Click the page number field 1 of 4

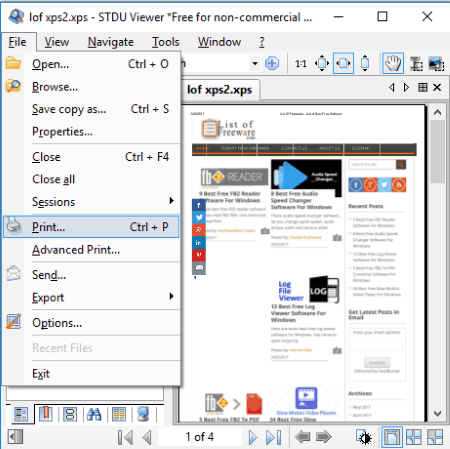point(200,437)
